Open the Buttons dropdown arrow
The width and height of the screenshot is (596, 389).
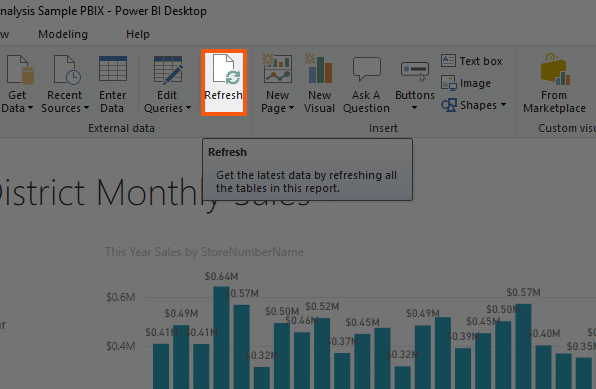pyautogui.click(x=414, y=108)
